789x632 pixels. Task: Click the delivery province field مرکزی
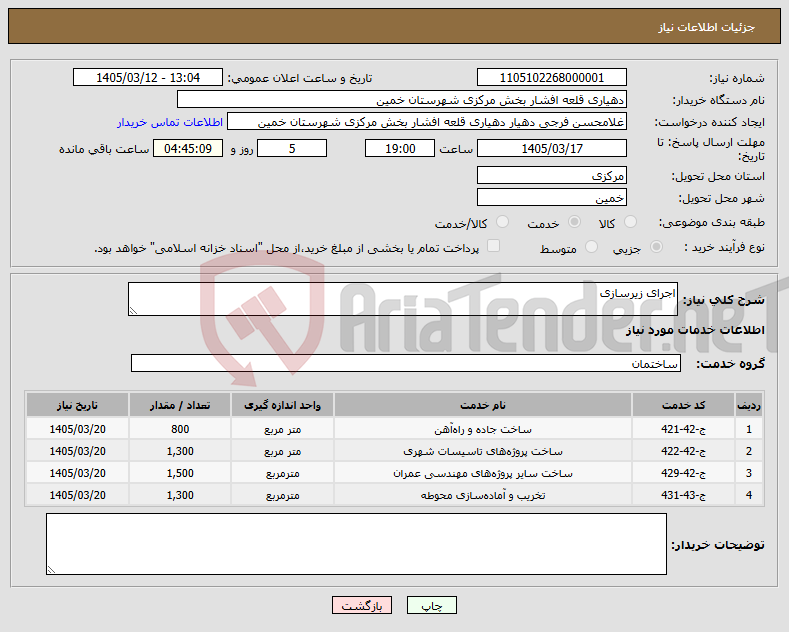click(x=551, y=176)
